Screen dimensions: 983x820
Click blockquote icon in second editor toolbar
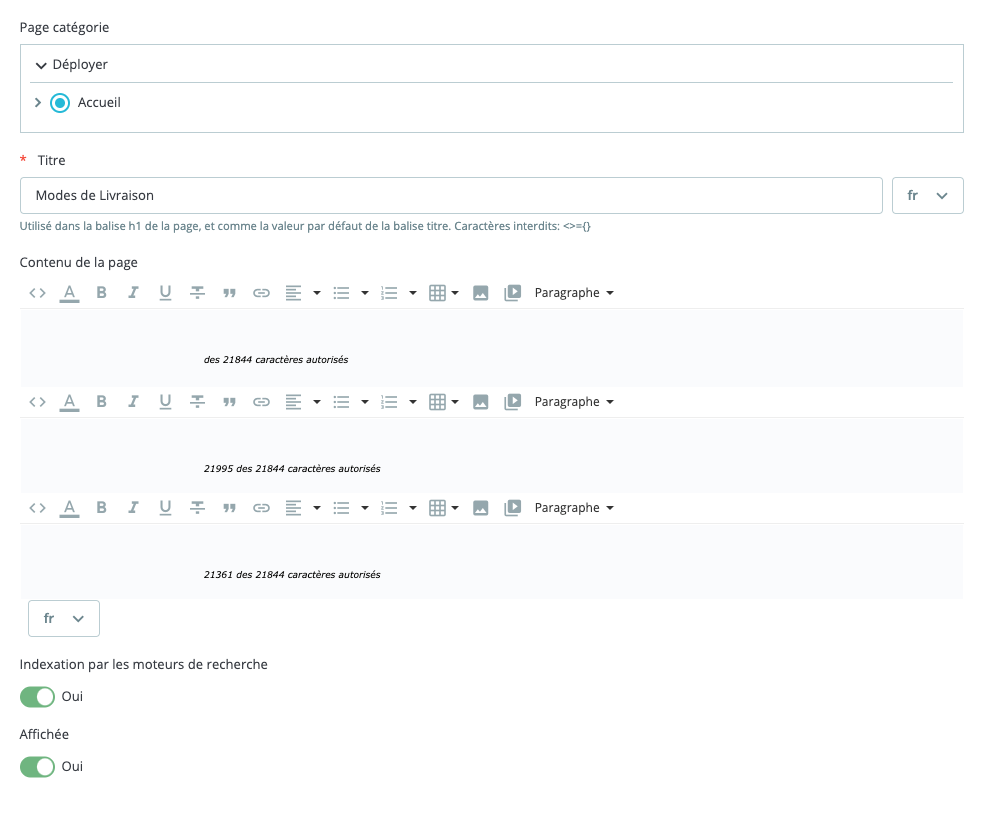click(229, 402)
